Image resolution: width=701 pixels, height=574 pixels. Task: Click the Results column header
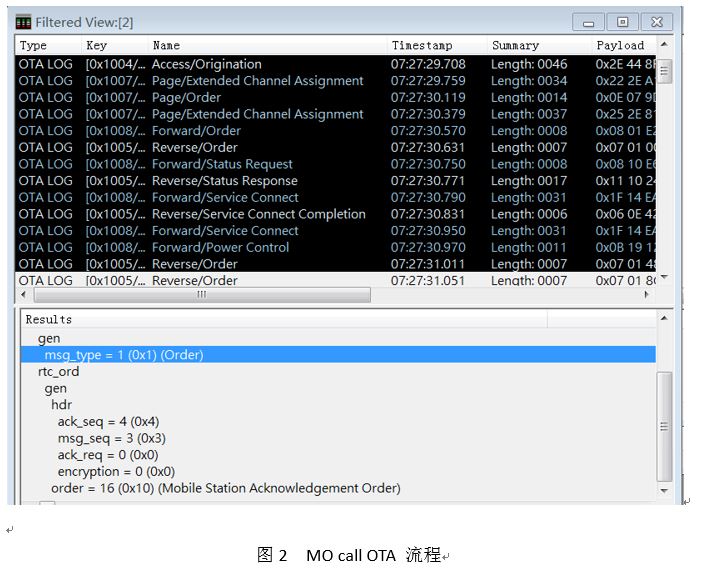click(x=284, y=319)
